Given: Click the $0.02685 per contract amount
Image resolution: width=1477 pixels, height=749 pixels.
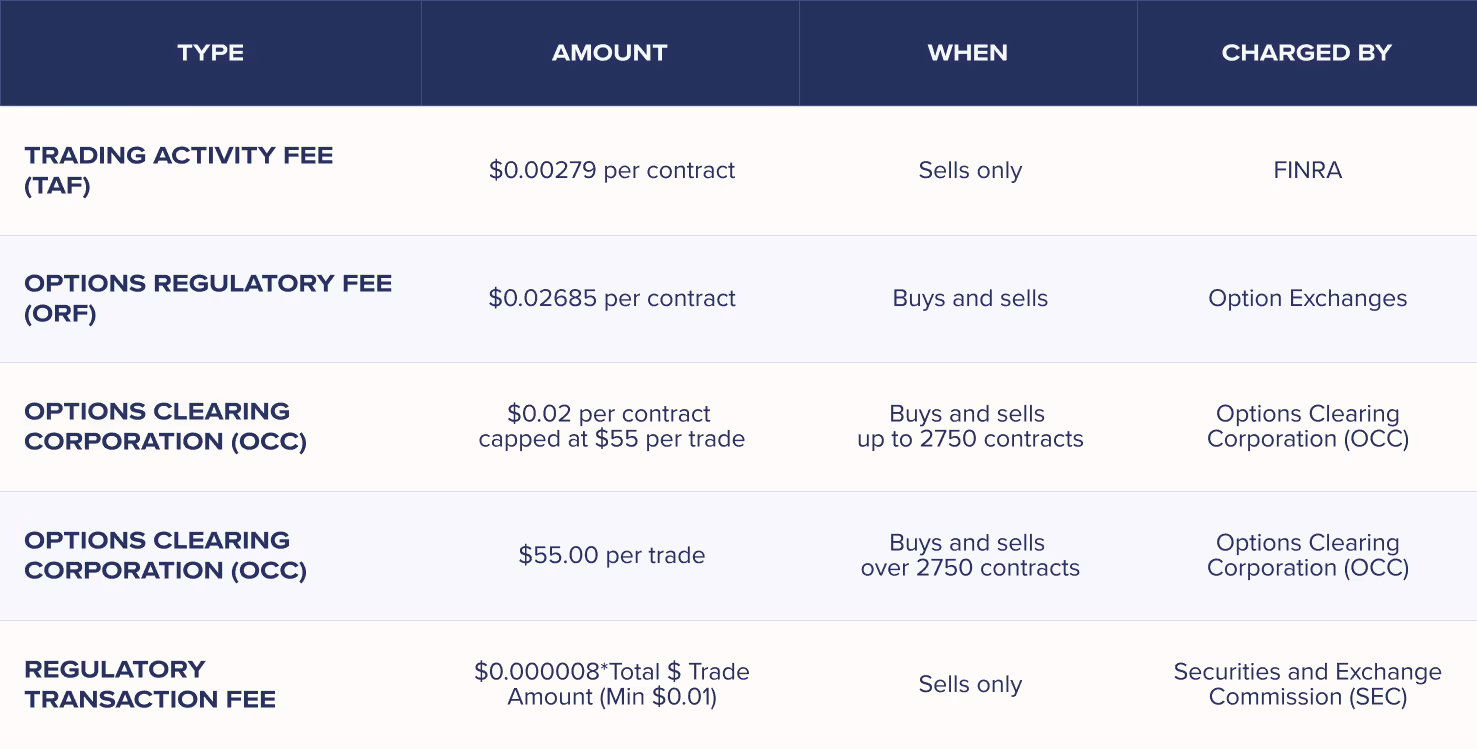Looking at the screenshot, I should (611, 298).
